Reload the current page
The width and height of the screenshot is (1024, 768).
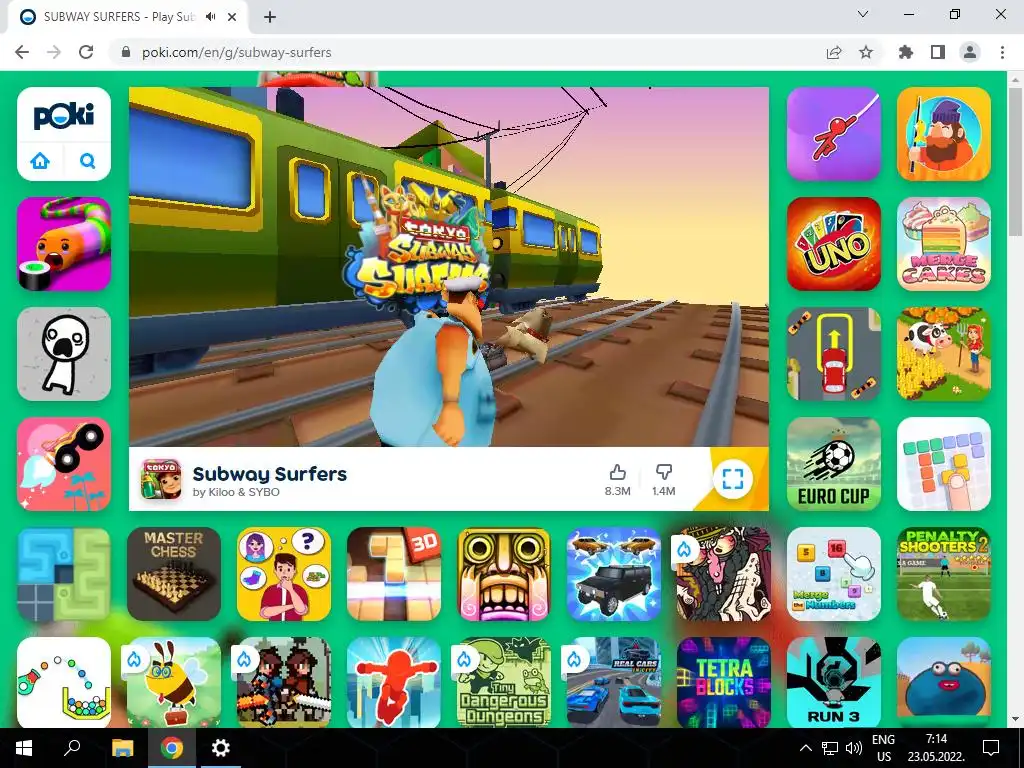86,52
